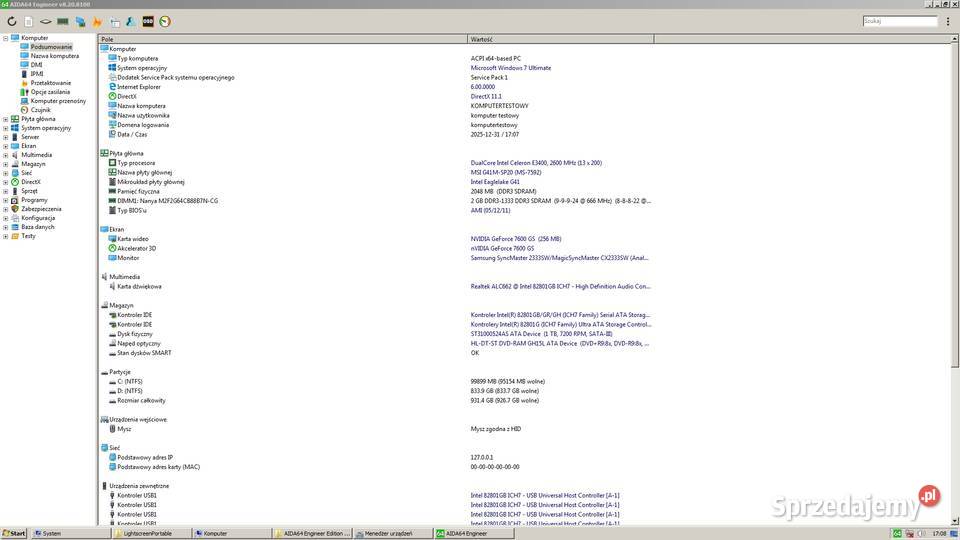This screenshot has height=540, width=960.
Task: Click the sensor gauge toolbar icon
Action: tap(165, 21)
